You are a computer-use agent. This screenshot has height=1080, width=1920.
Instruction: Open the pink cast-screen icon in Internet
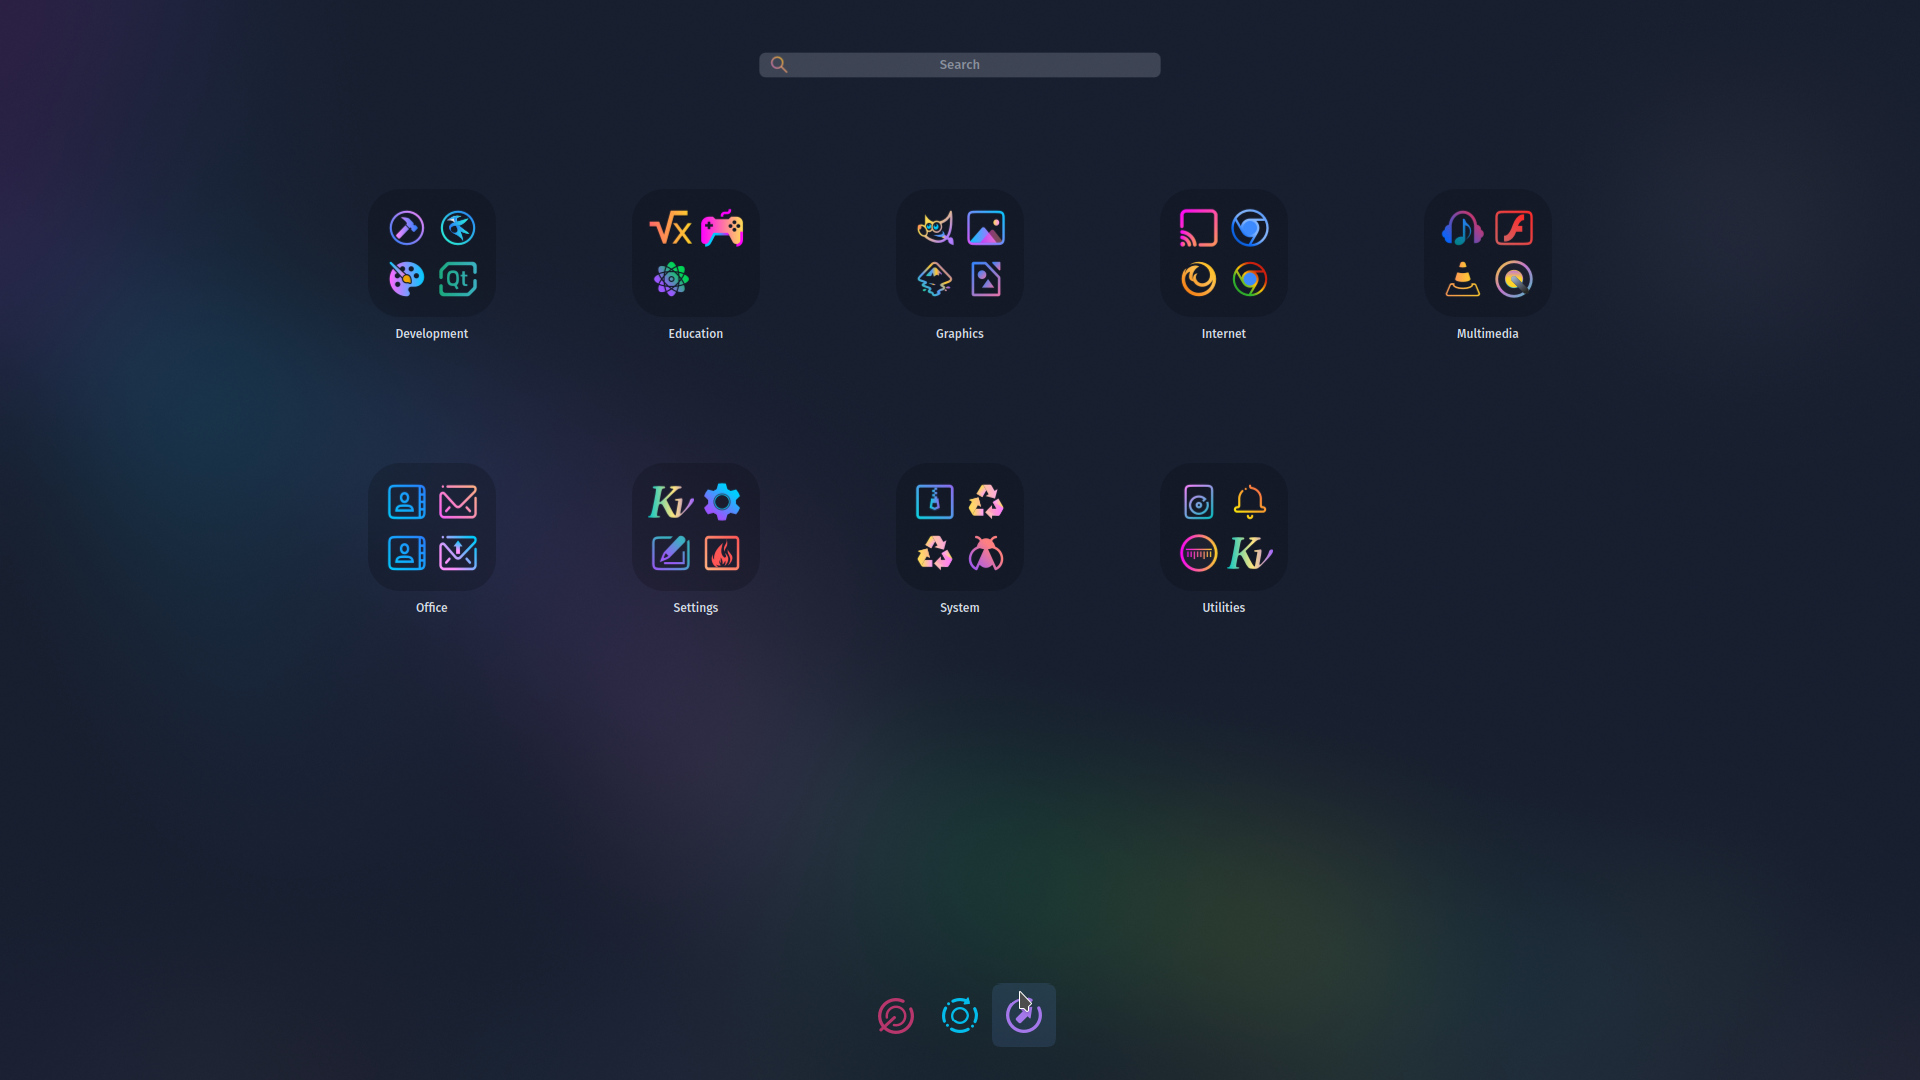point(1198,228)
